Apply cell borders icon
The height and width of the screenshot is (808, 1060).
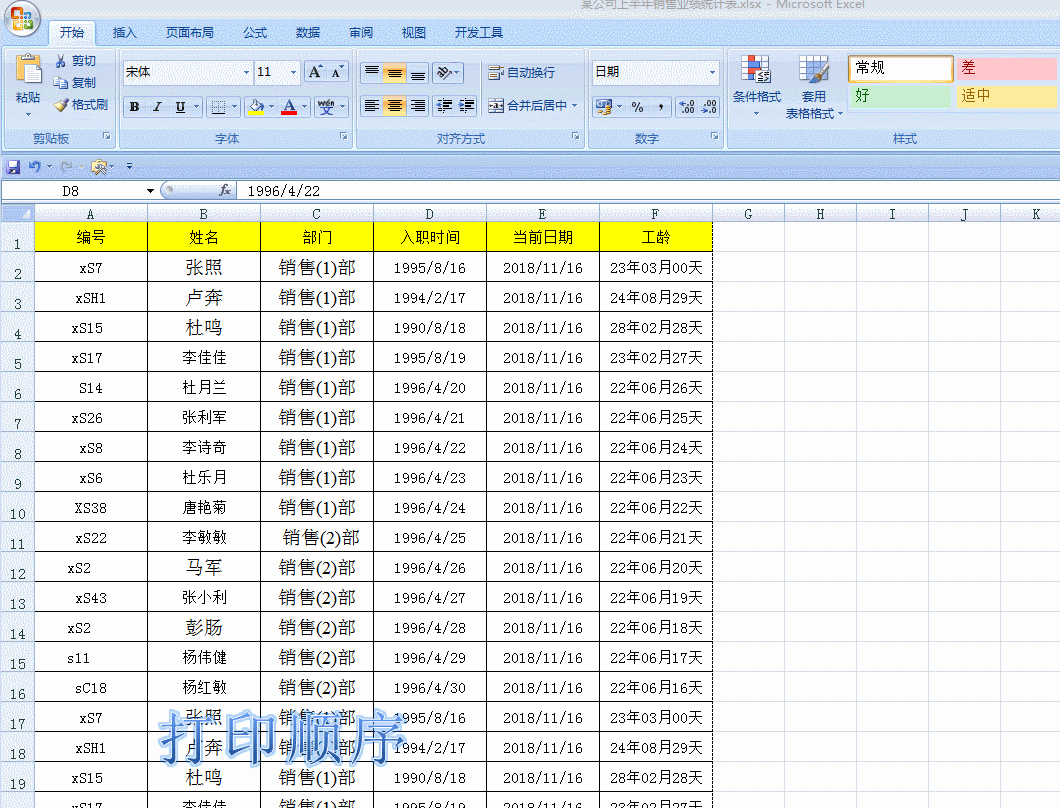click(x=218, y=107)
